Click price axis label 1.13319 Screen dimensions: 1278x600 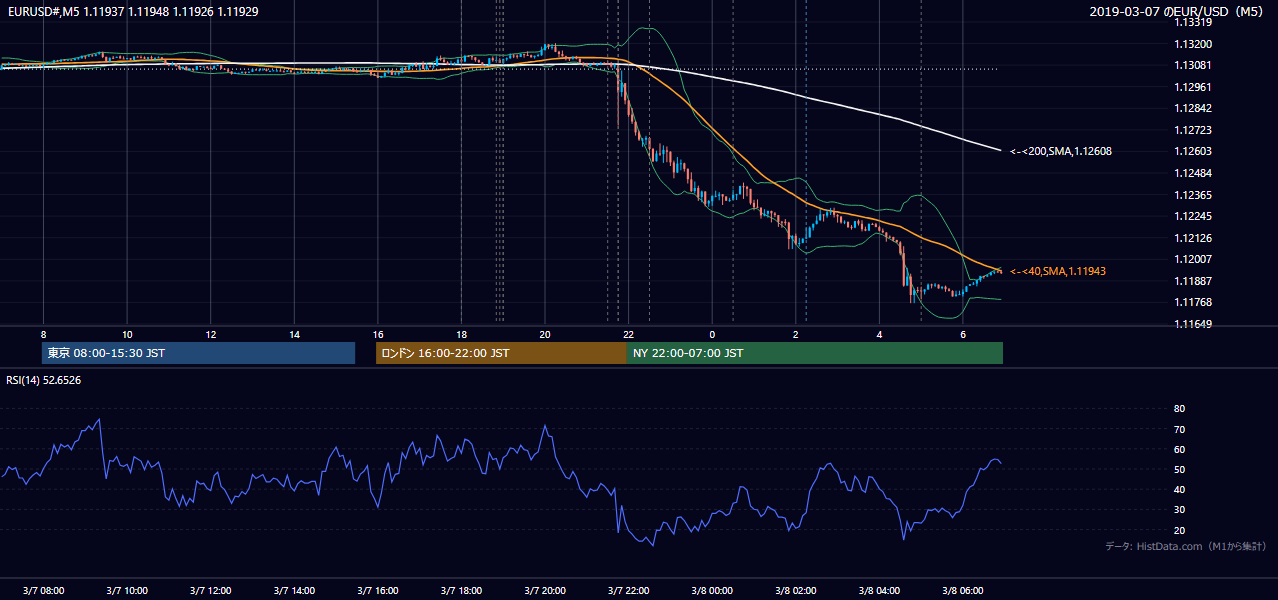coord(1194,22)
